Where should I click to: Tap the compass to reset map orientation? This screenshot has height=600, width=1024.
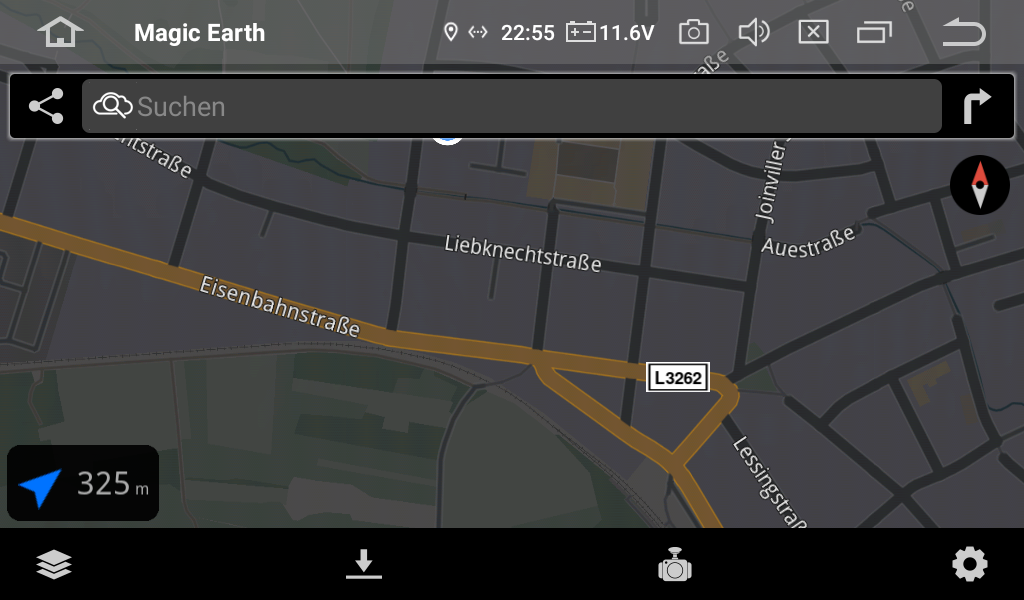point(980,185)
